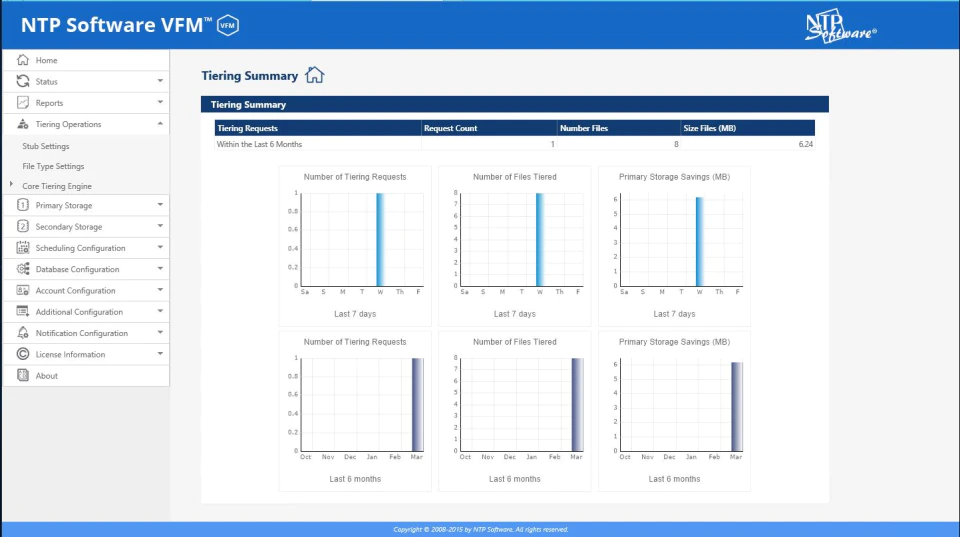Click the Notification Configuration bell icon
Screen dimensions: 960x537
(23, 332)
